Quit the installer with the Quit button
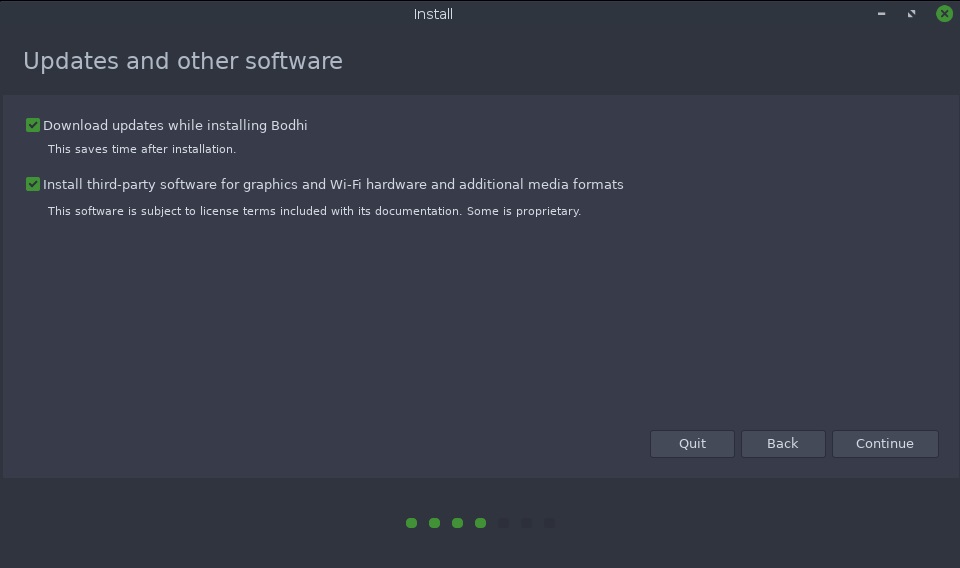960x568 pixels. [692, 444]
